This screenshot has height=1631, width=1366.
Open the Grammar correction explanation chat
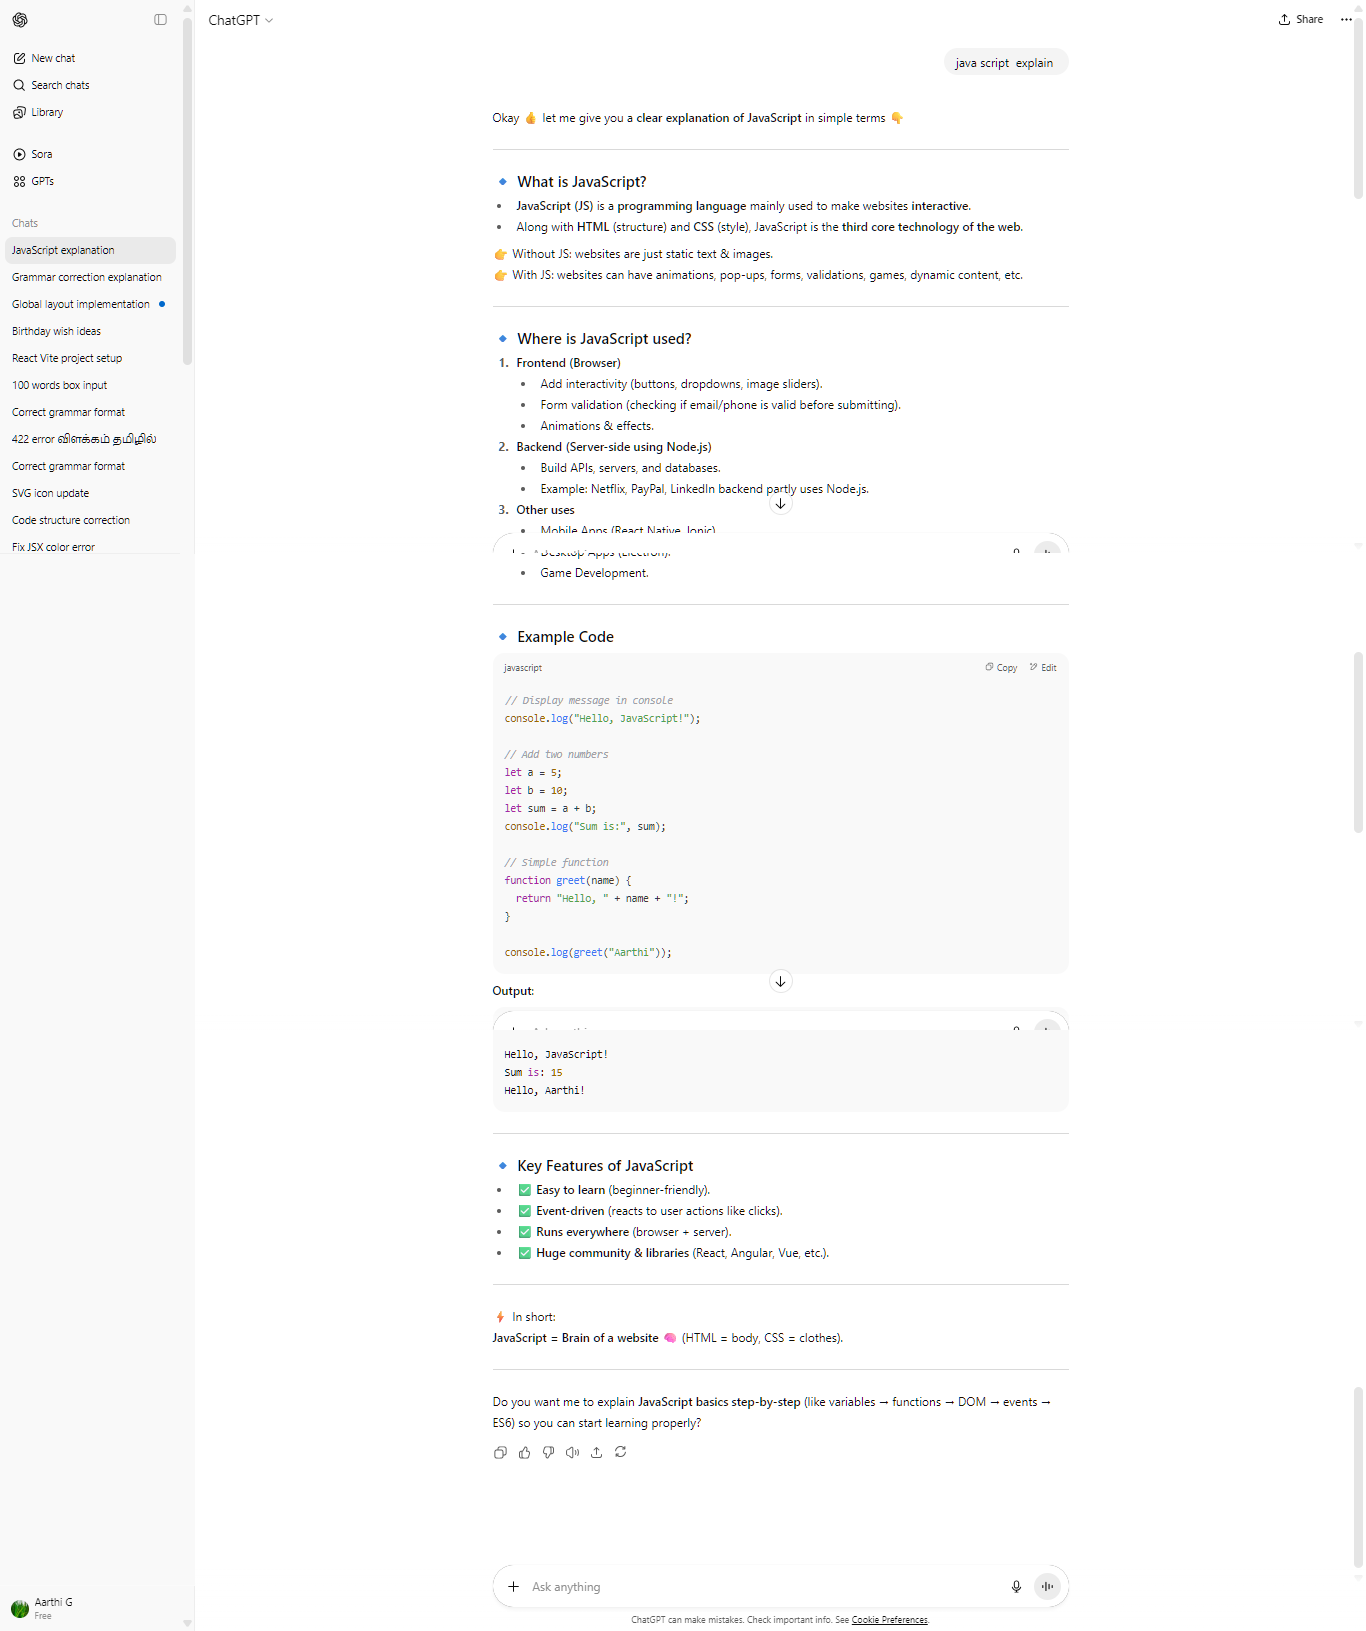click(x=87, y=277)
